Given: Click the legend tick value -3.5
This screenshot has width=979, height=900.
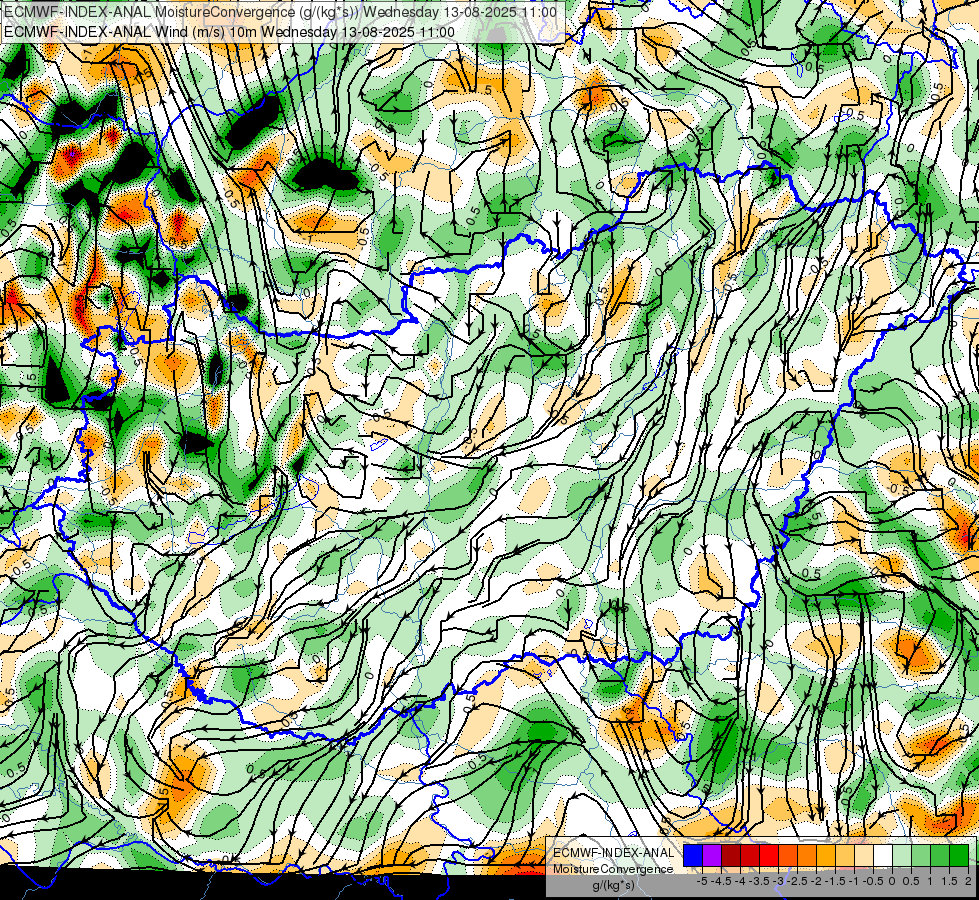Looking at the screenshot, I should click(x=759, y=881).
